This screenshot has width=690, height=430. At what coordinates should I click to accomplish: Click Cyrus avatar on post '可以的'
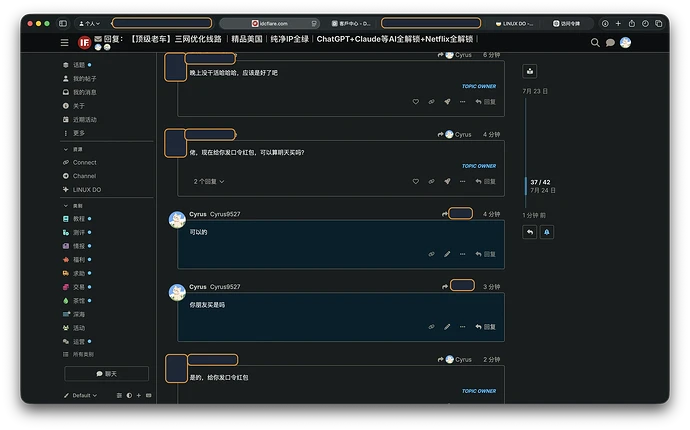(x=177, y=219)
